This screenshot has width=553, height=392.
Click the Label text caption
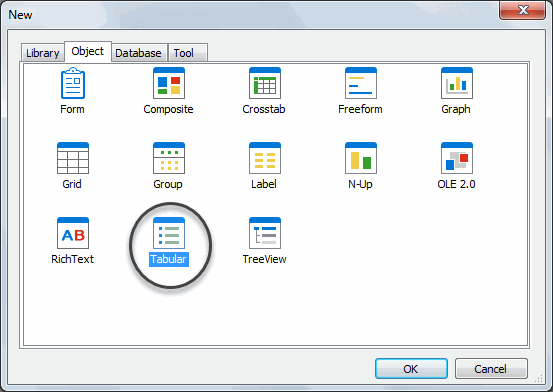point(264,184)
